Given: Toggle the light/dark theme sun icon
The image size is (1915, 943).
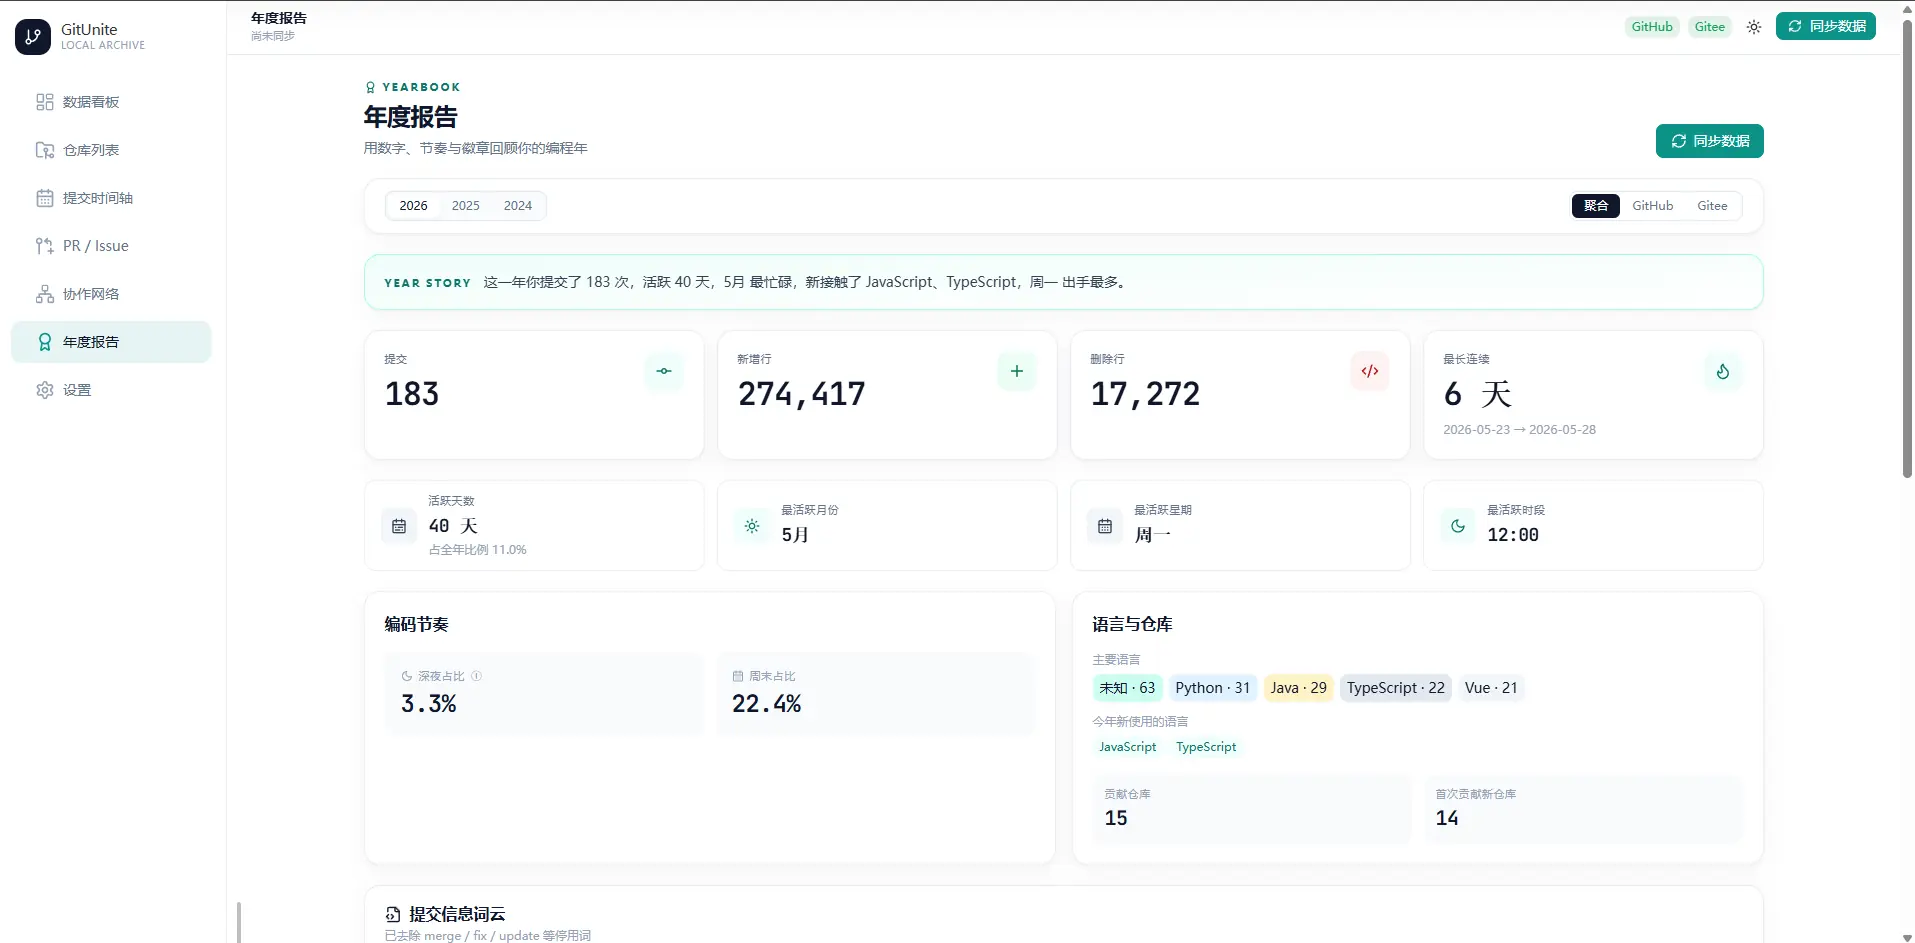Looking at the screenshot, I should (x=1754, y=27).
